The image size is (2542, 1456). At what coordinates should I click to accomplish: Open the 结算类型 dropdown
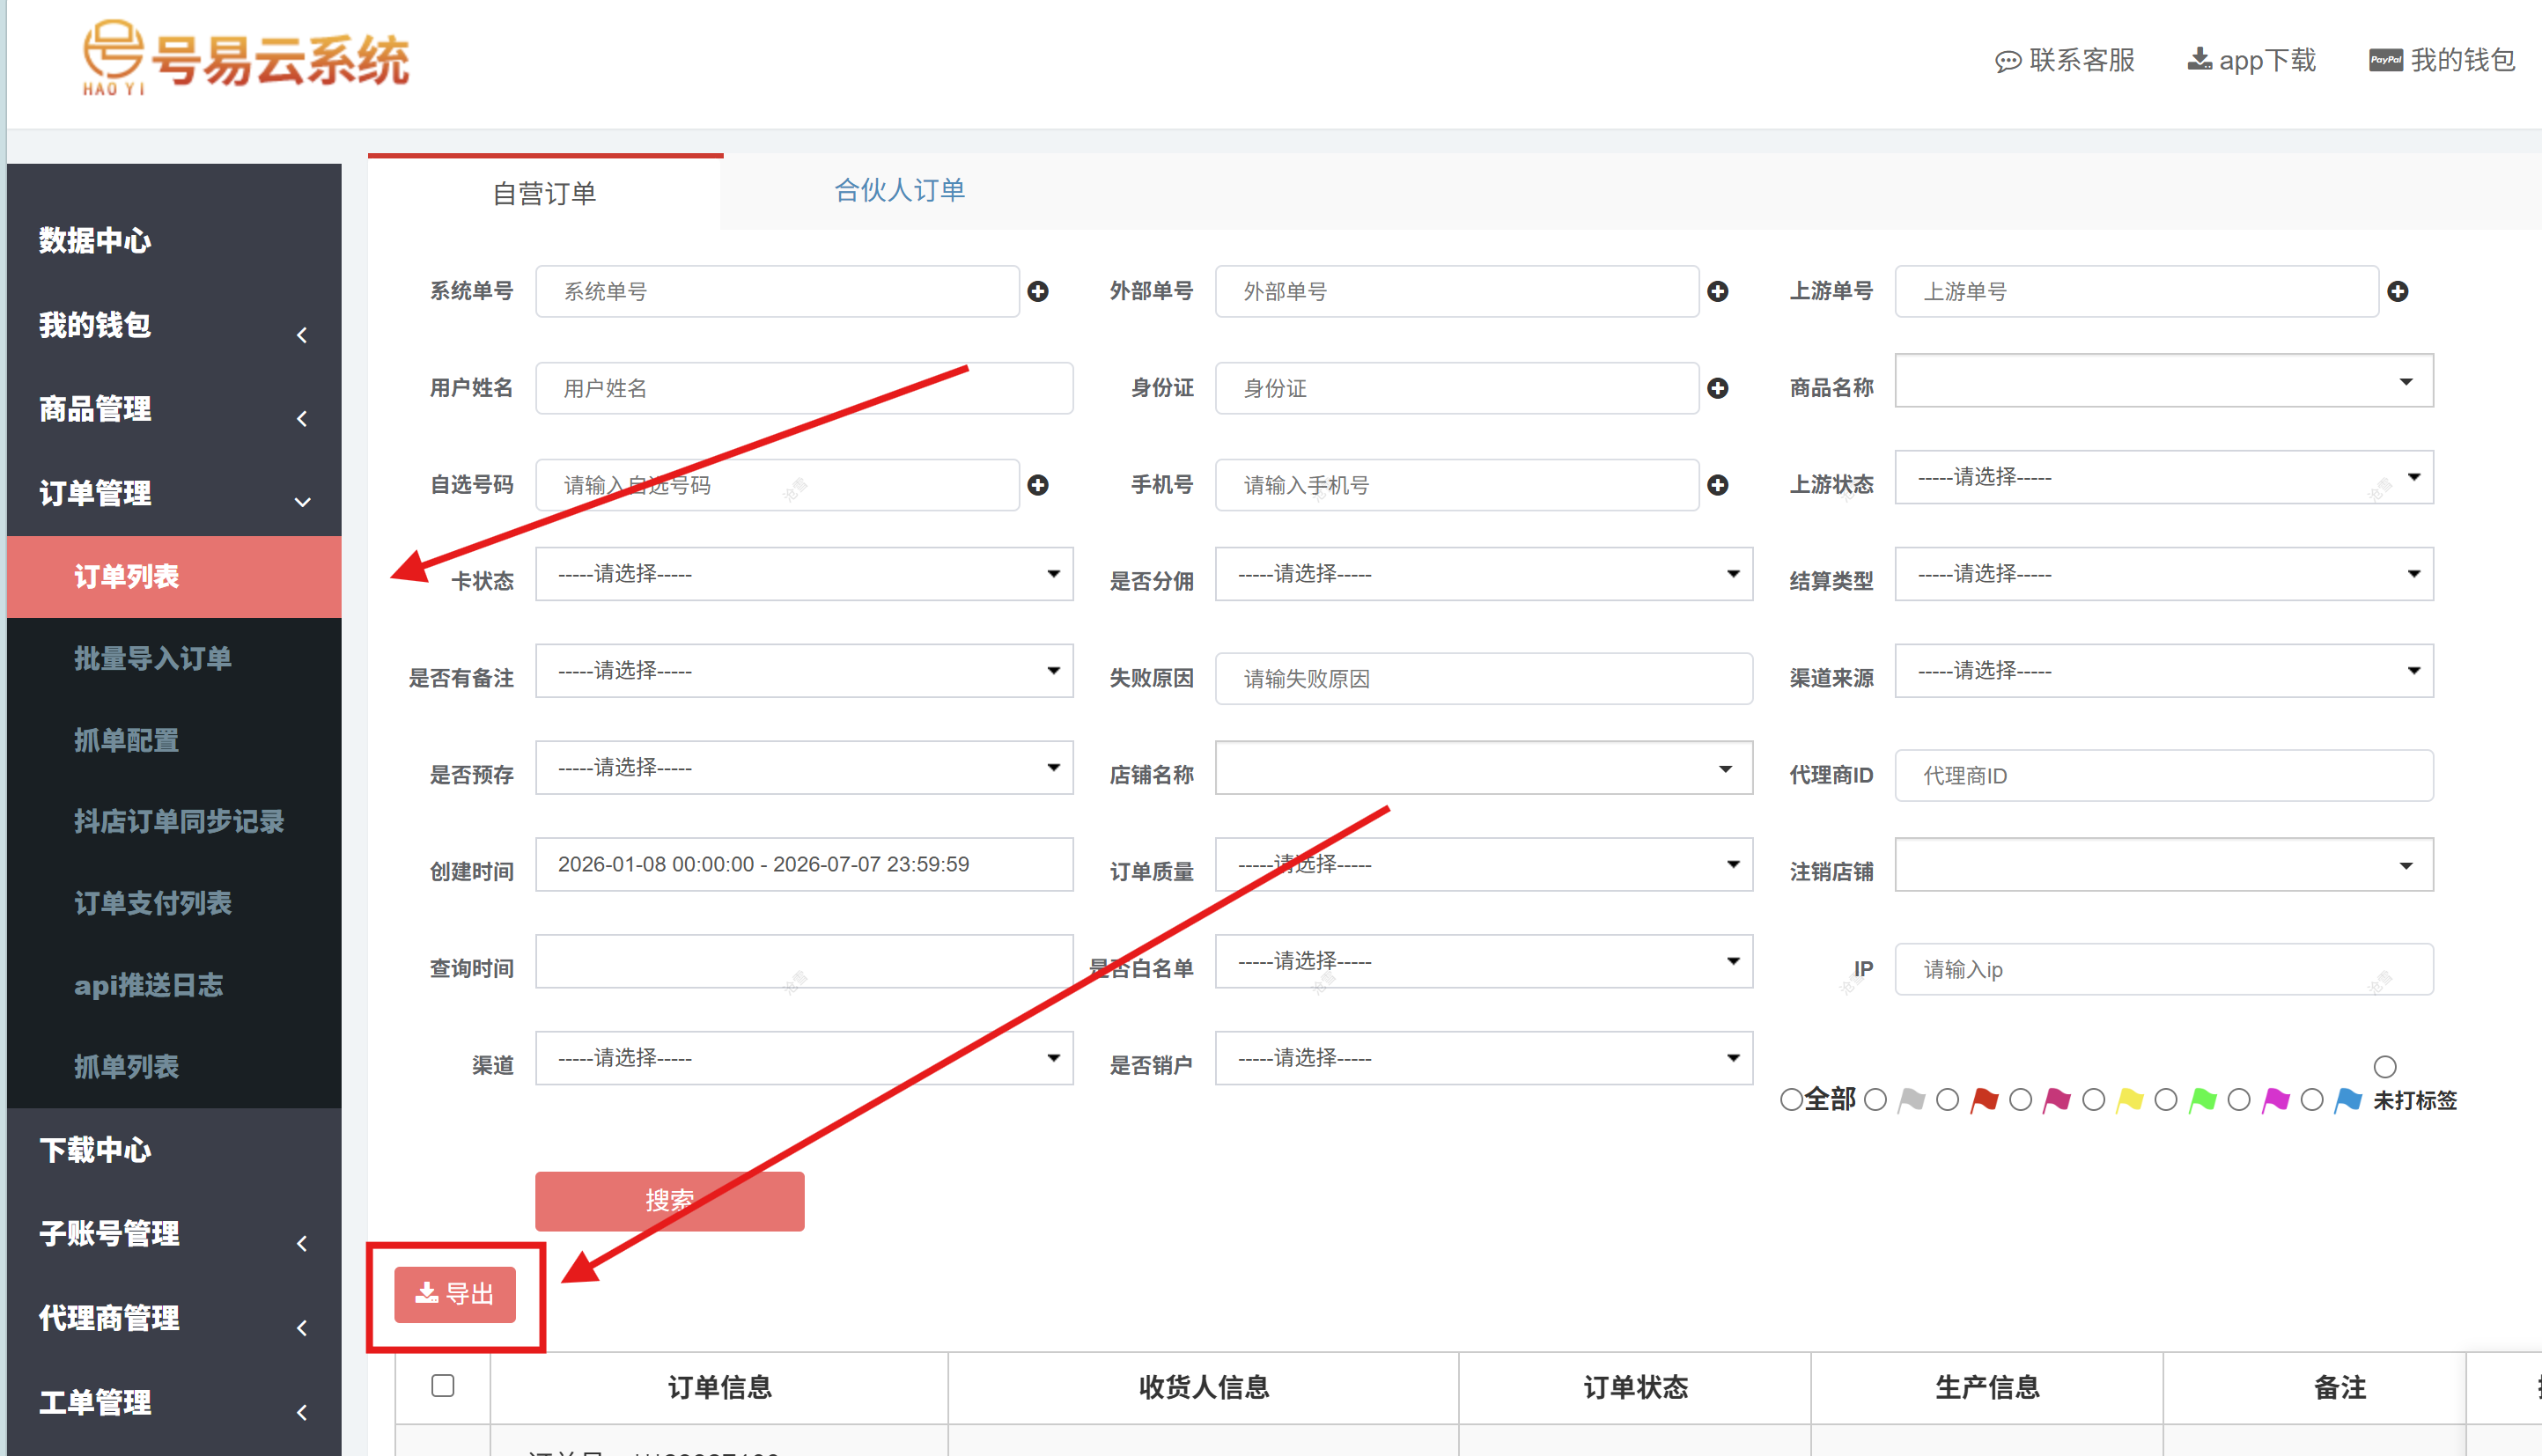tap(2164, 574)
